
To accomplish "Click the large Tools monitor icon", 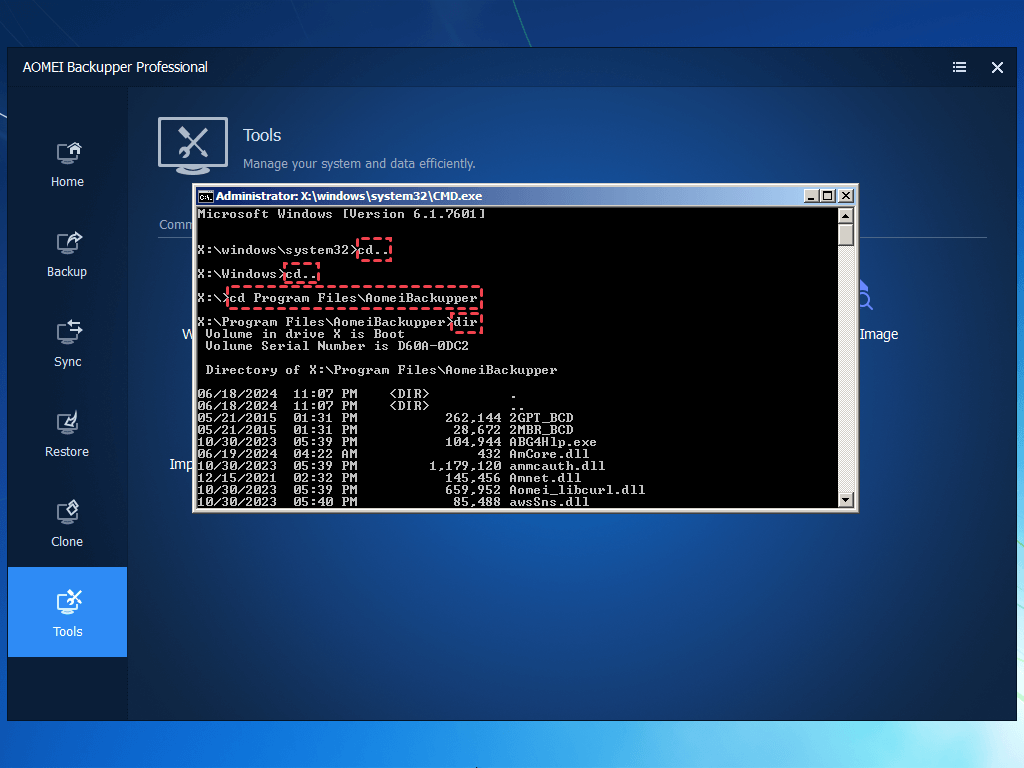I will (x=193, y=146).
